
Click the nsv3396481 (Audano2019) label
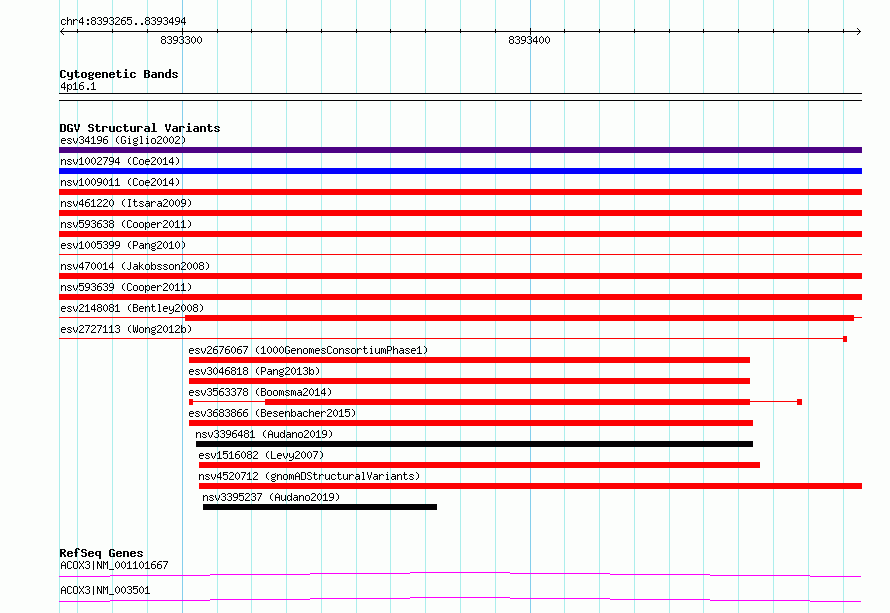264,434
